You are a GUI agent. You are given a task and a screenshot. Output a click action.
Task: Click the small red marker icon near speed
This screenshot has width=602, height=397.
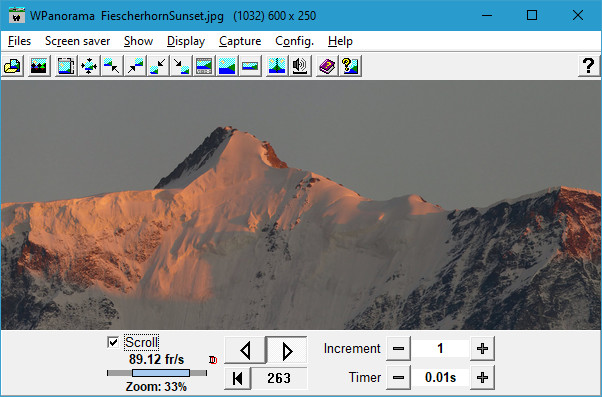point(213,360)
